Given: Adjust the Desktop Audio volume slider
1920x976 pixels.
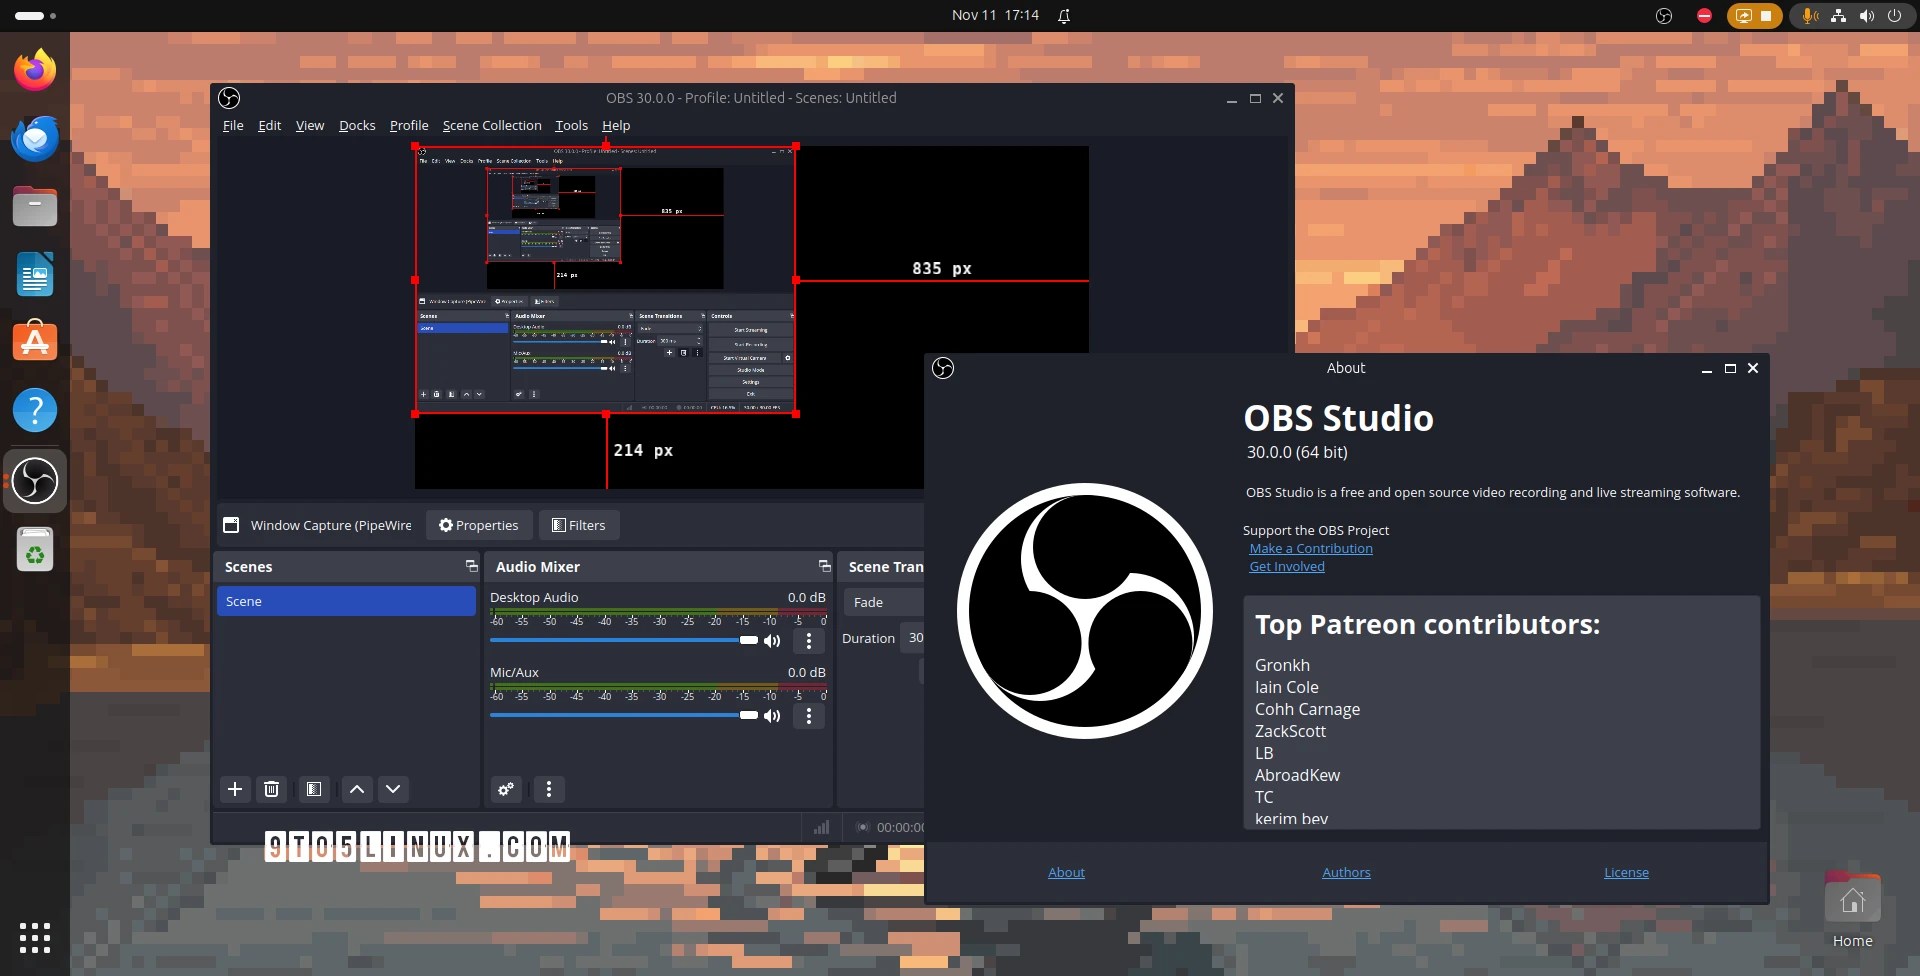Looking at the screenshot, I should [748, 640].
